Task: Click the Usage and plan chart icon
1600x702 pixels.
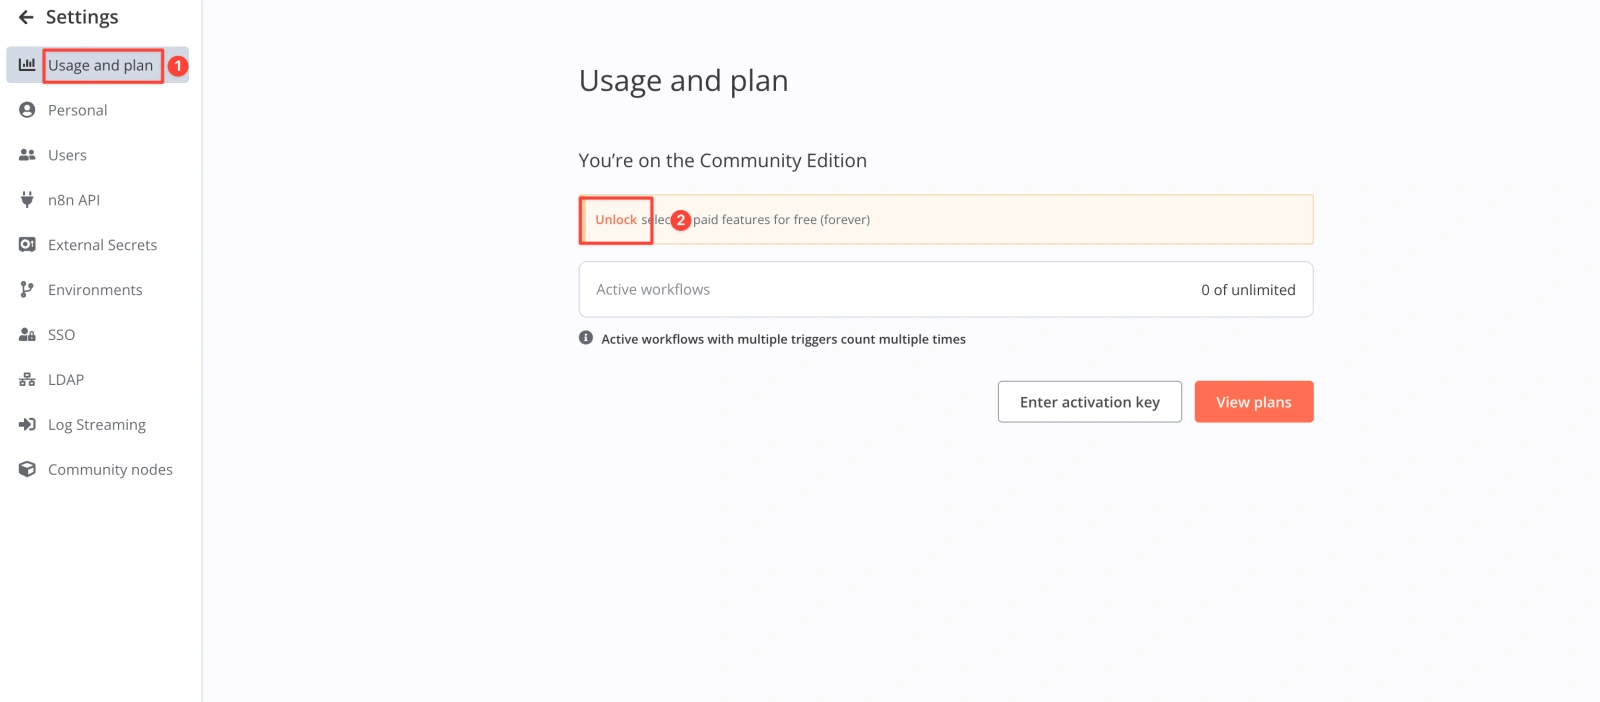Action: pos(27,65)
